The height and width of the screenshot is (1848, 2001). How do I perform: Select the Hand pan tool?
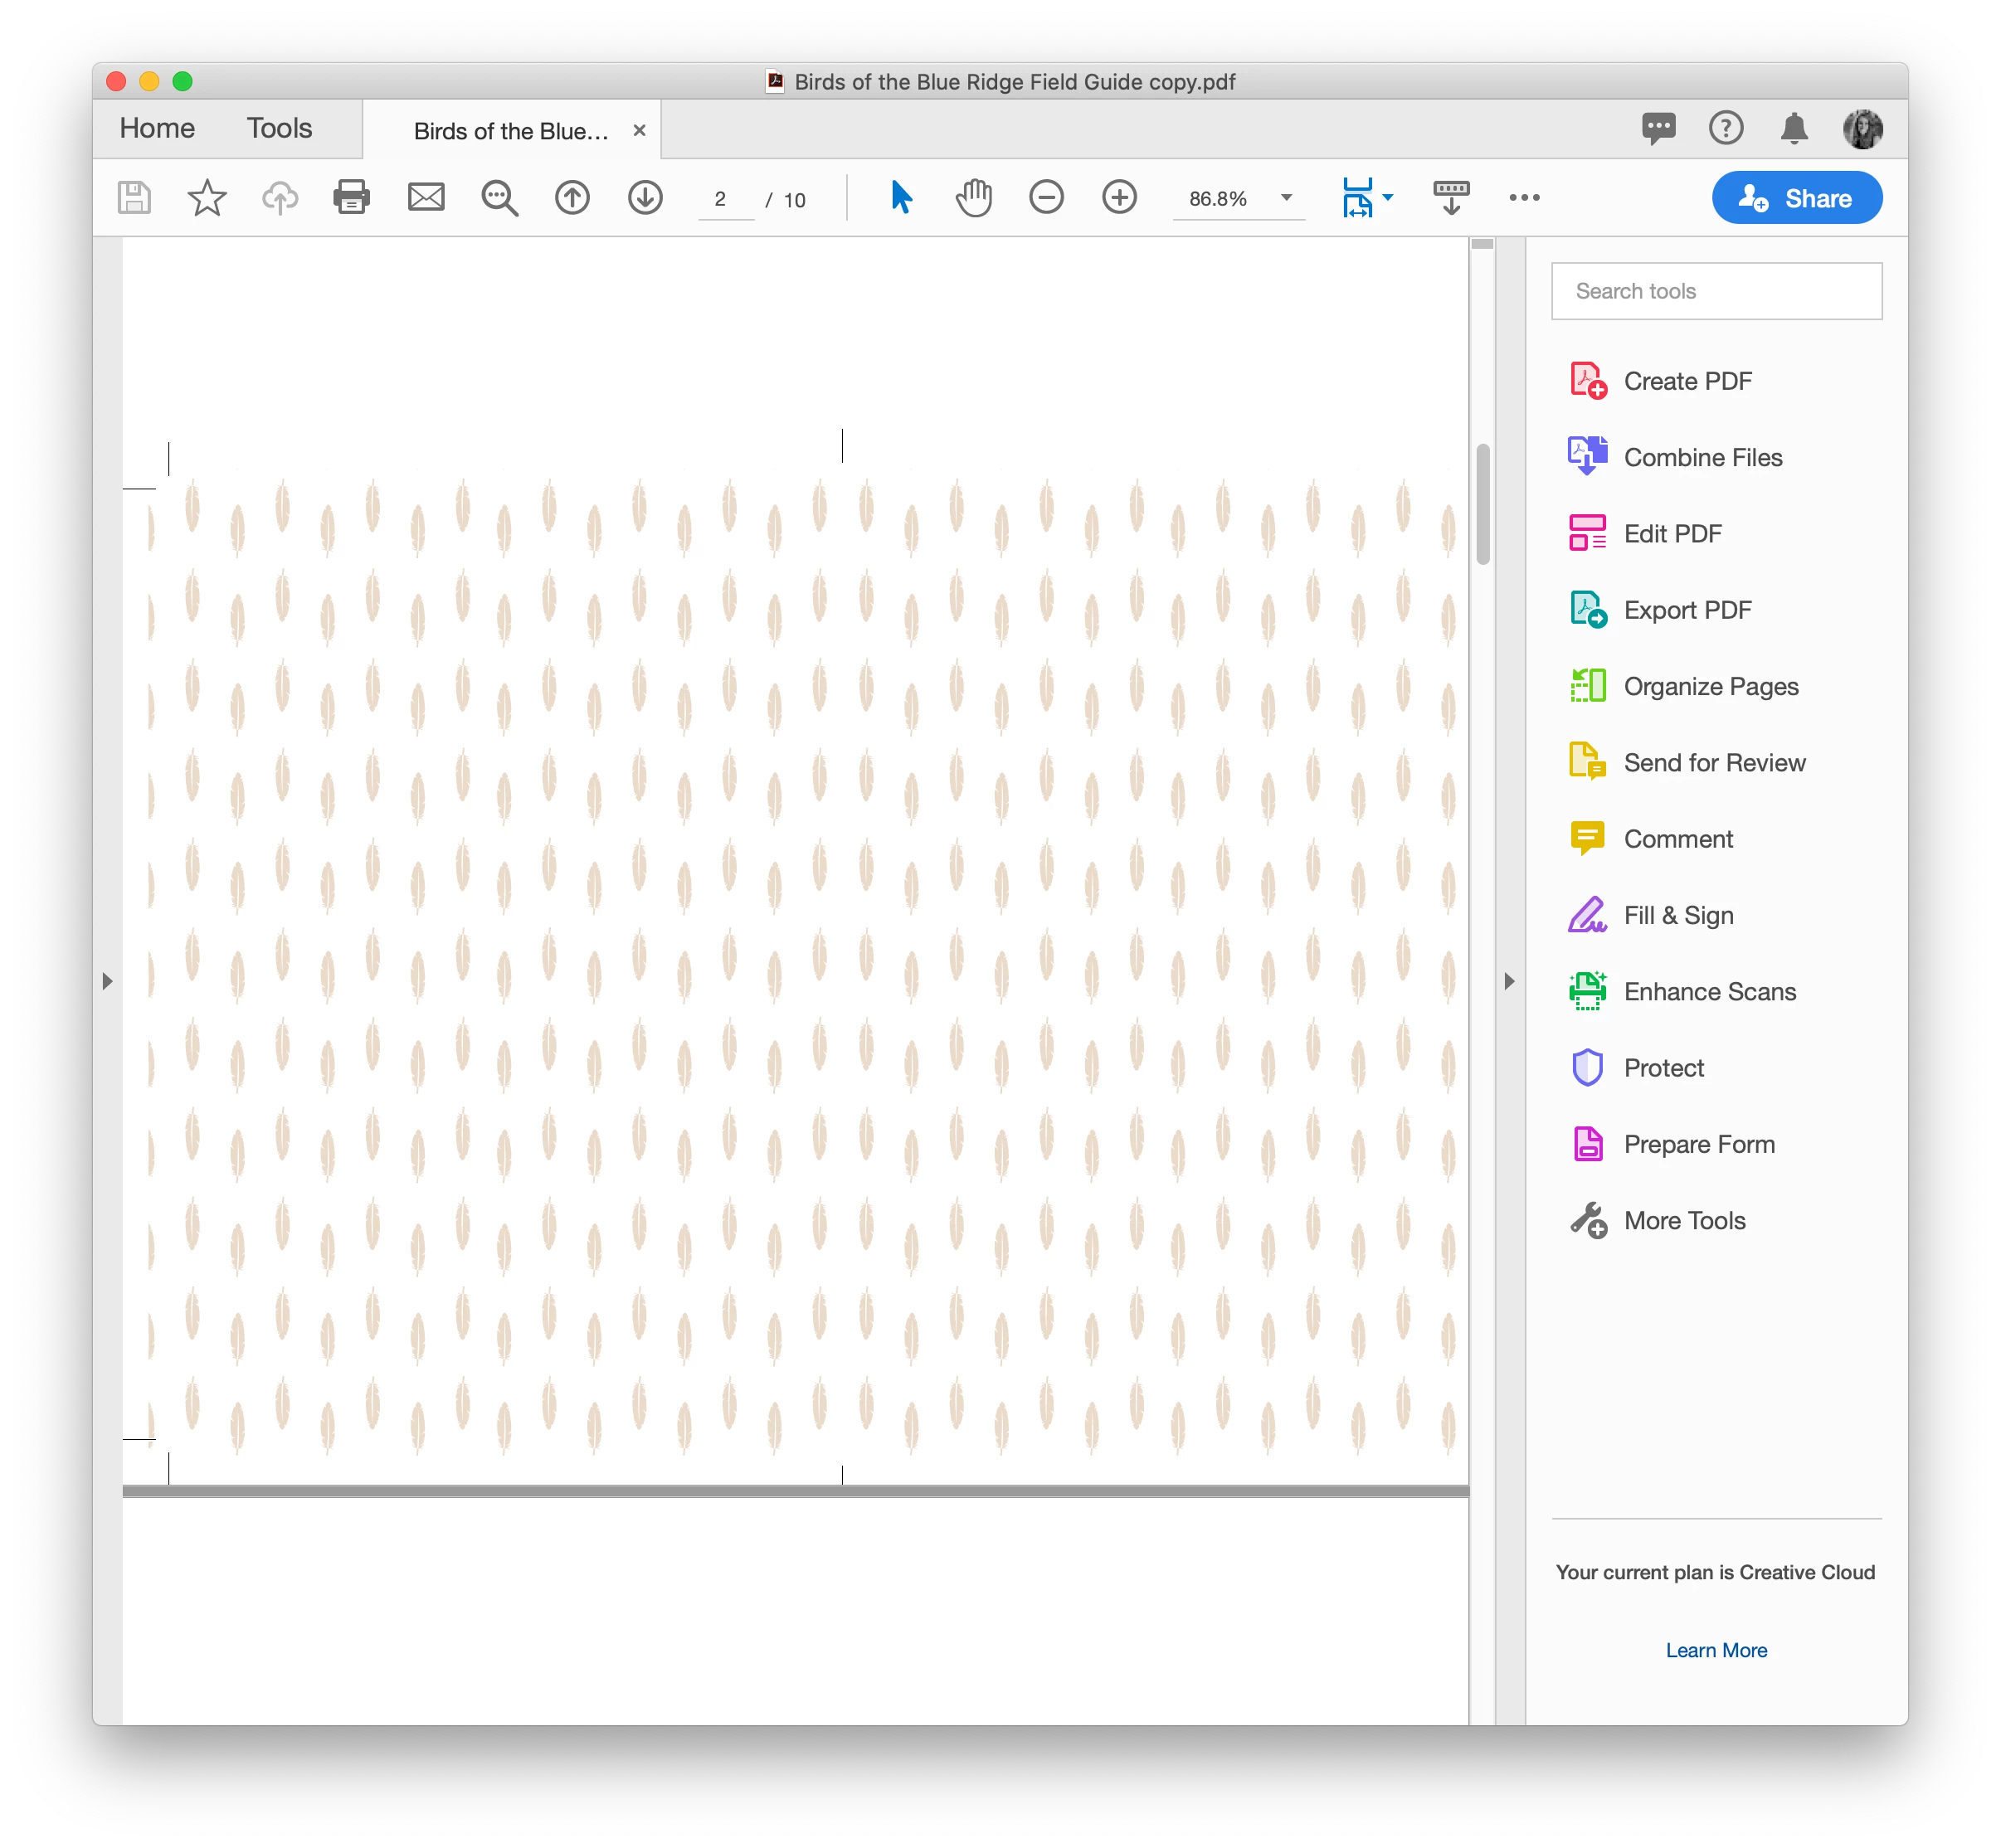pyautogui.click(x=973, y=197)
